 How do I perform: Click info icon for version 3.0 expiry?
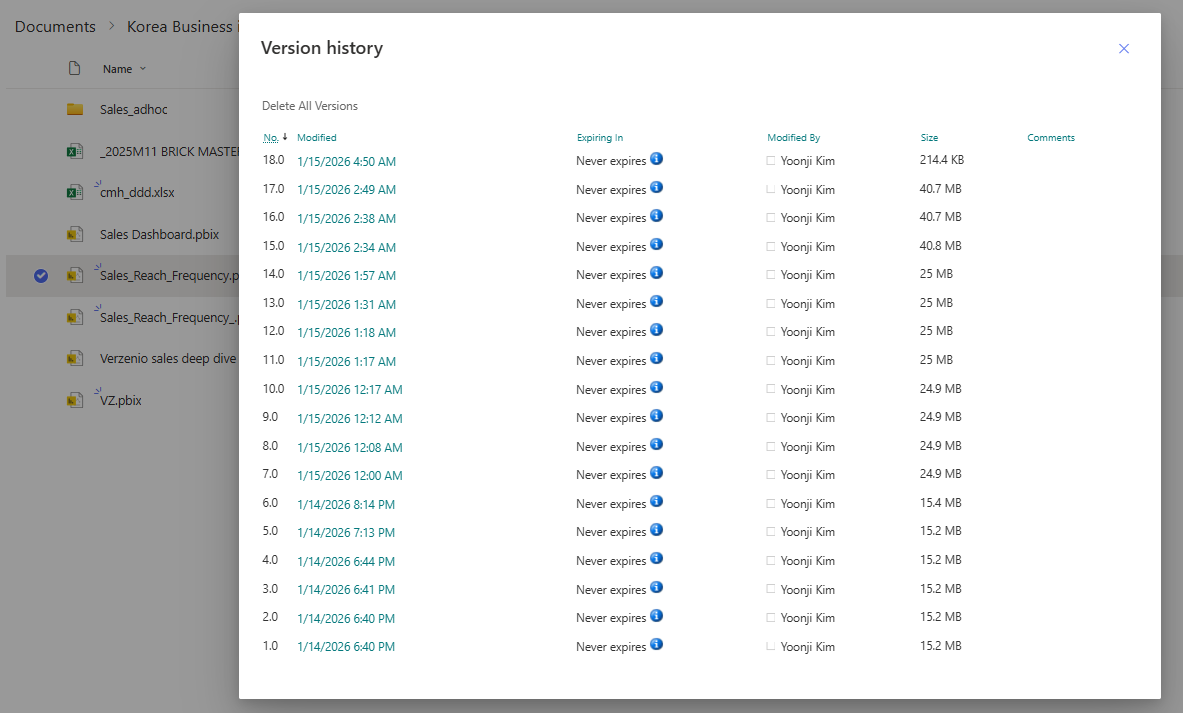(656, 587)
